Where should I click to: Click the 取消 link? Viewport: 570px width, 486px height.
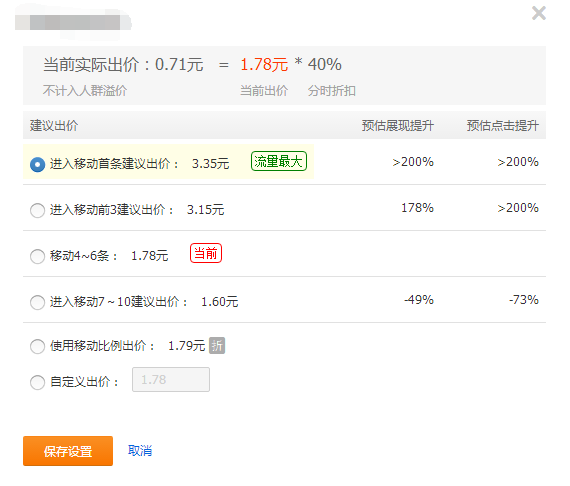(140, 451)
